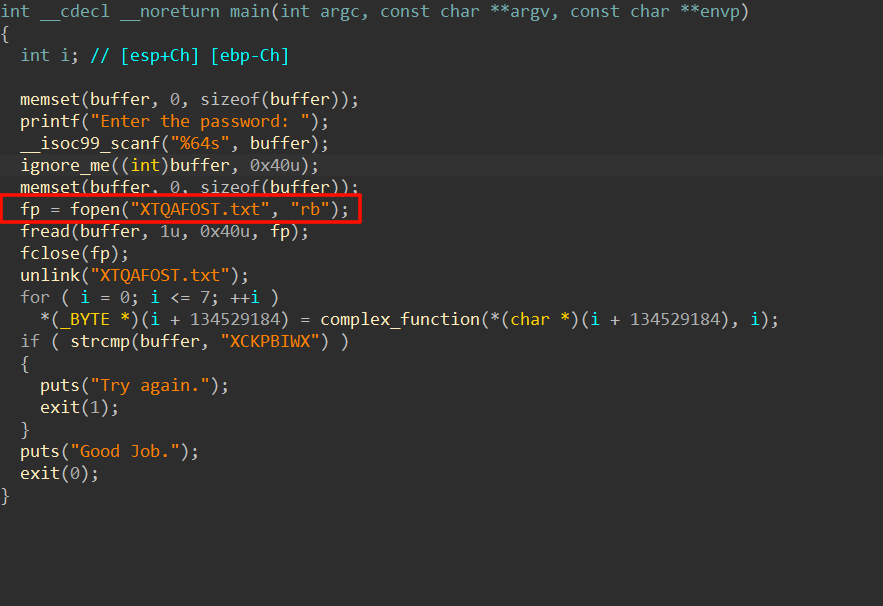The width and height of the screenshot is (883, 606).
Task: Click the printf "Enter the password: " line
Action: (x=174, y=121)
